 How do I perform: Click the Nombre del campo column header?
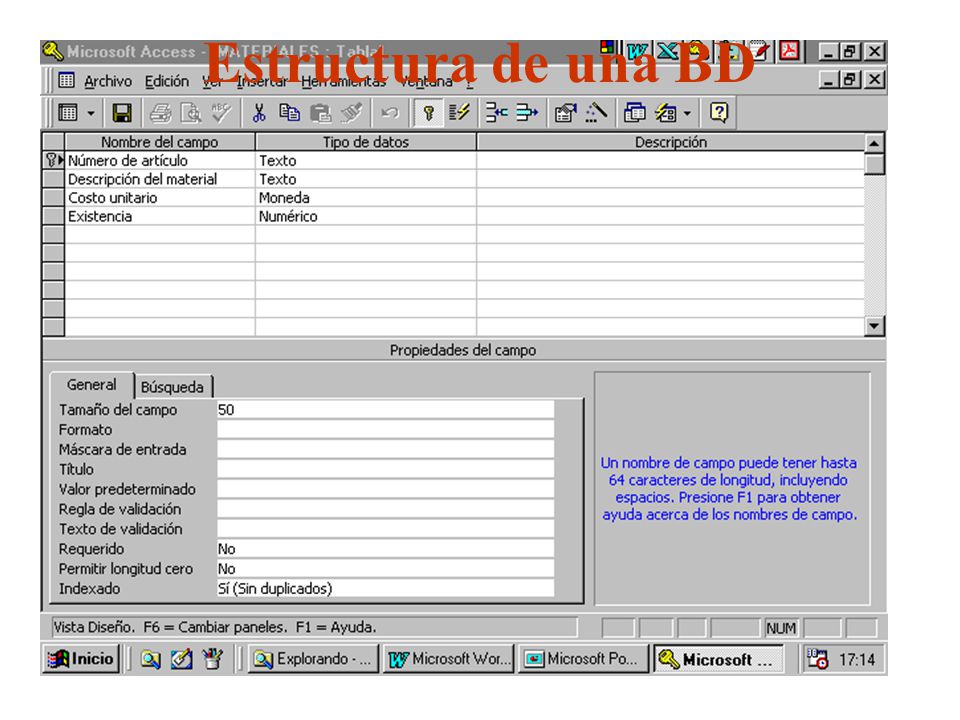tap(160, 142)
